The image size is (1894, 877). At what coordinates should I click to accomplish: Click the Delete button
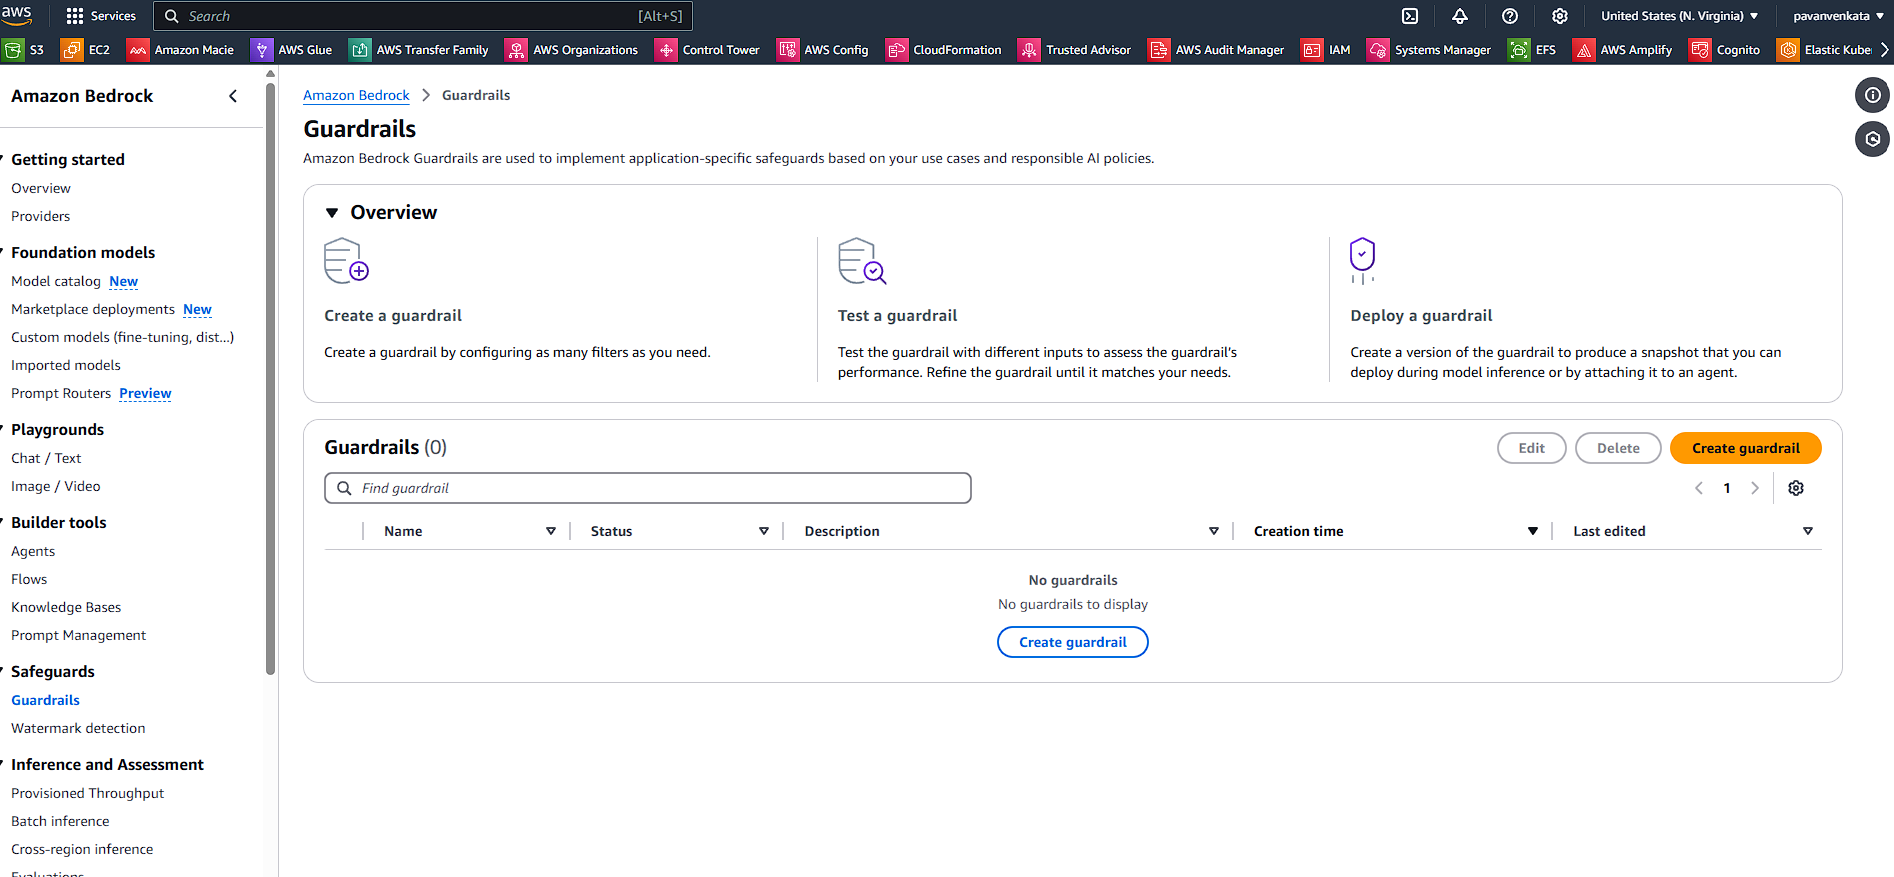1618,448
